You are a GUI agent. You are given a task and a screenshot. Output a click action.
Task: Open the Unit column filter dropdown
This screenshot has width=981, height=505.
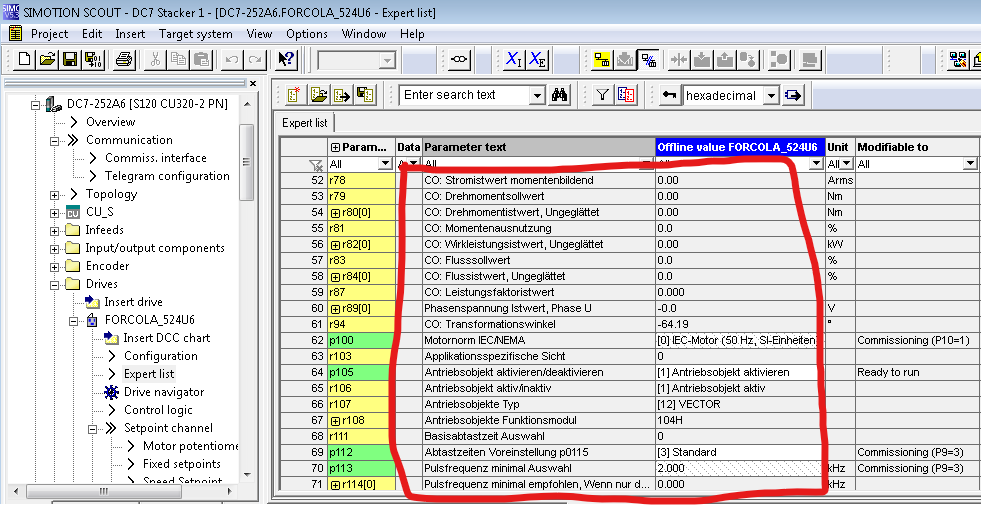coord(846,164)
